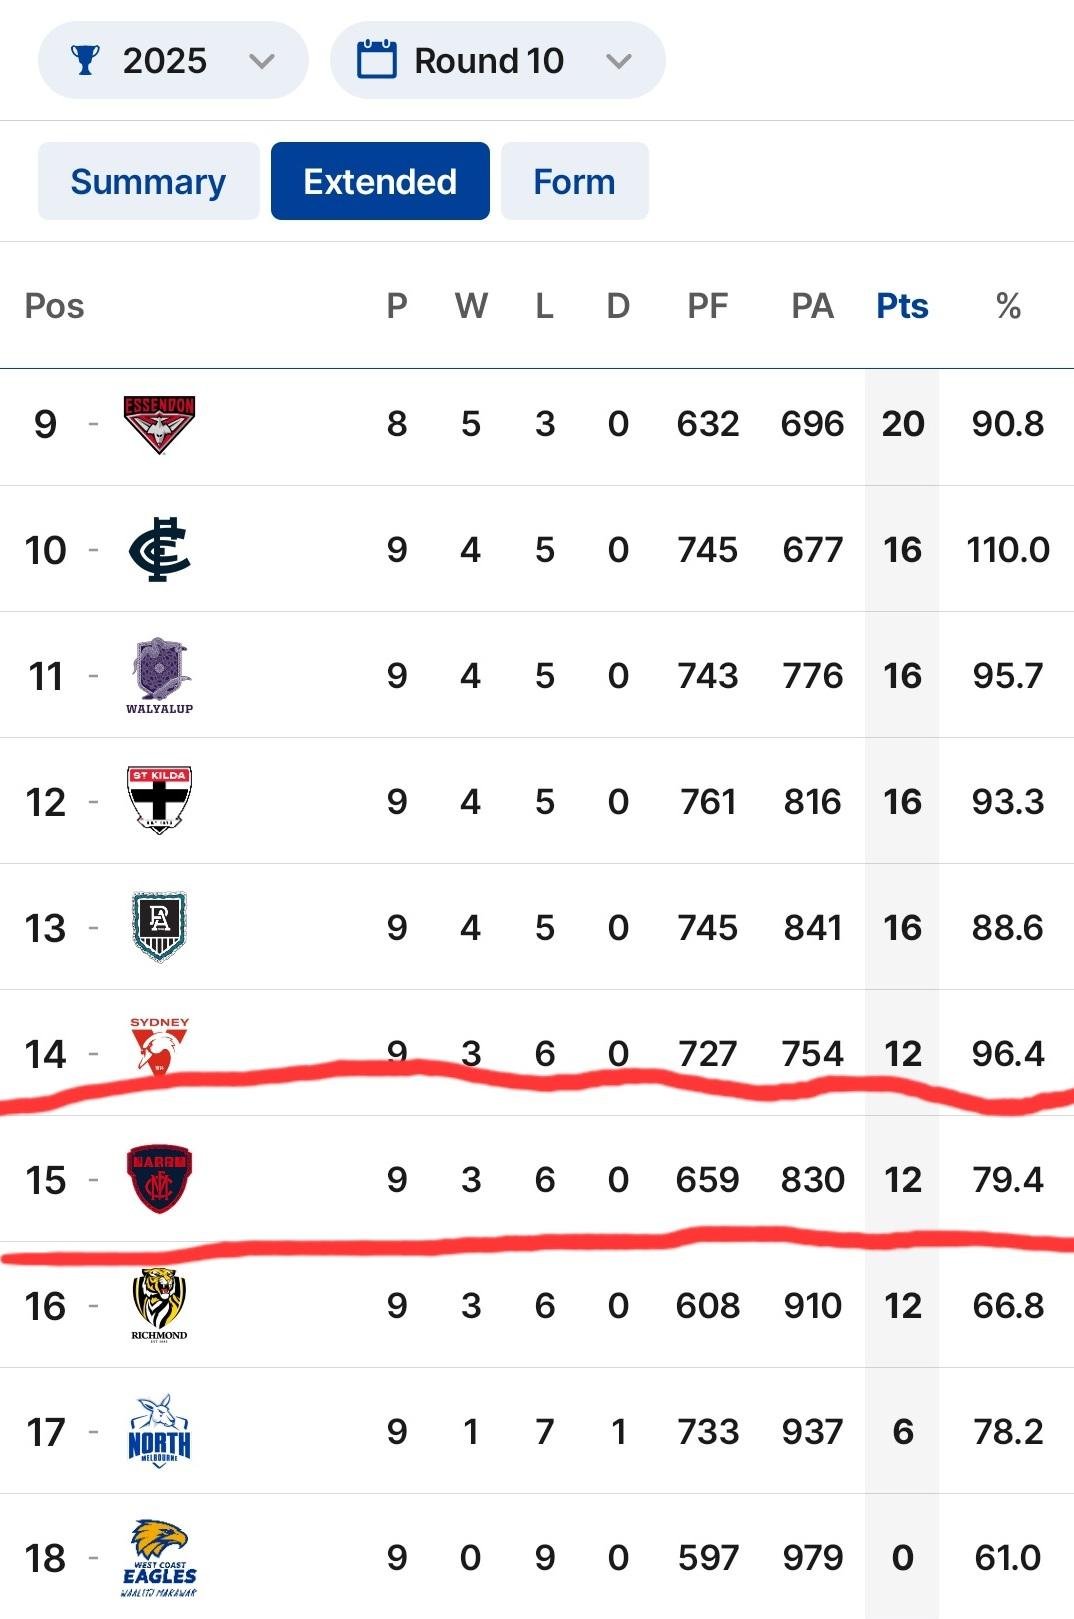Expand the 2025 season dropdown
The image size is (1074, 1619).
coord(173,60)
